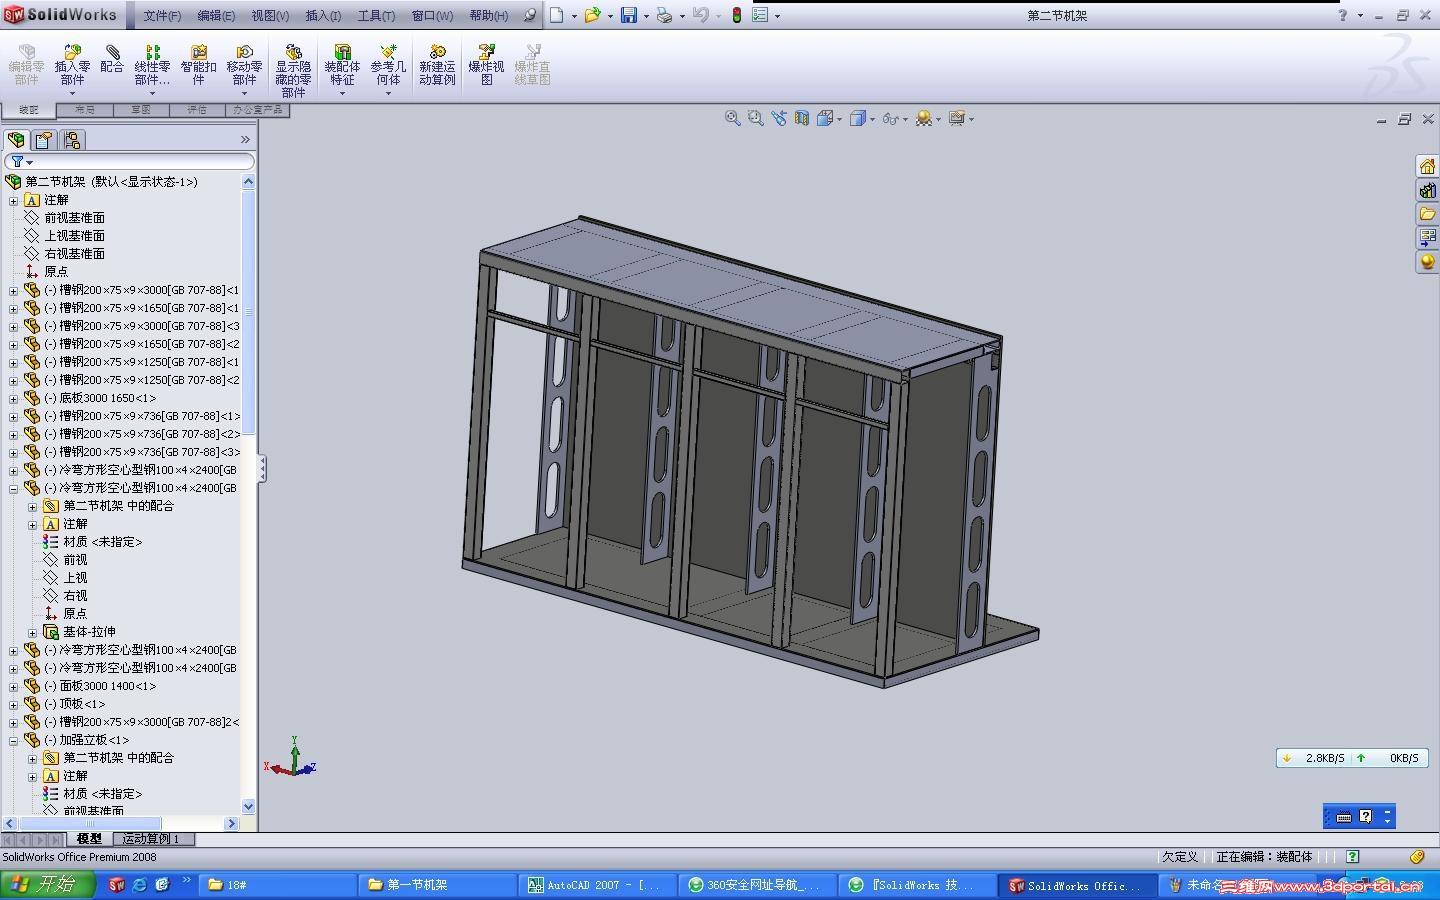The height and width of the screenshot is (900, 1440).
Task: Switch to the ConfigurationManager tab
Action: point(72,140)
